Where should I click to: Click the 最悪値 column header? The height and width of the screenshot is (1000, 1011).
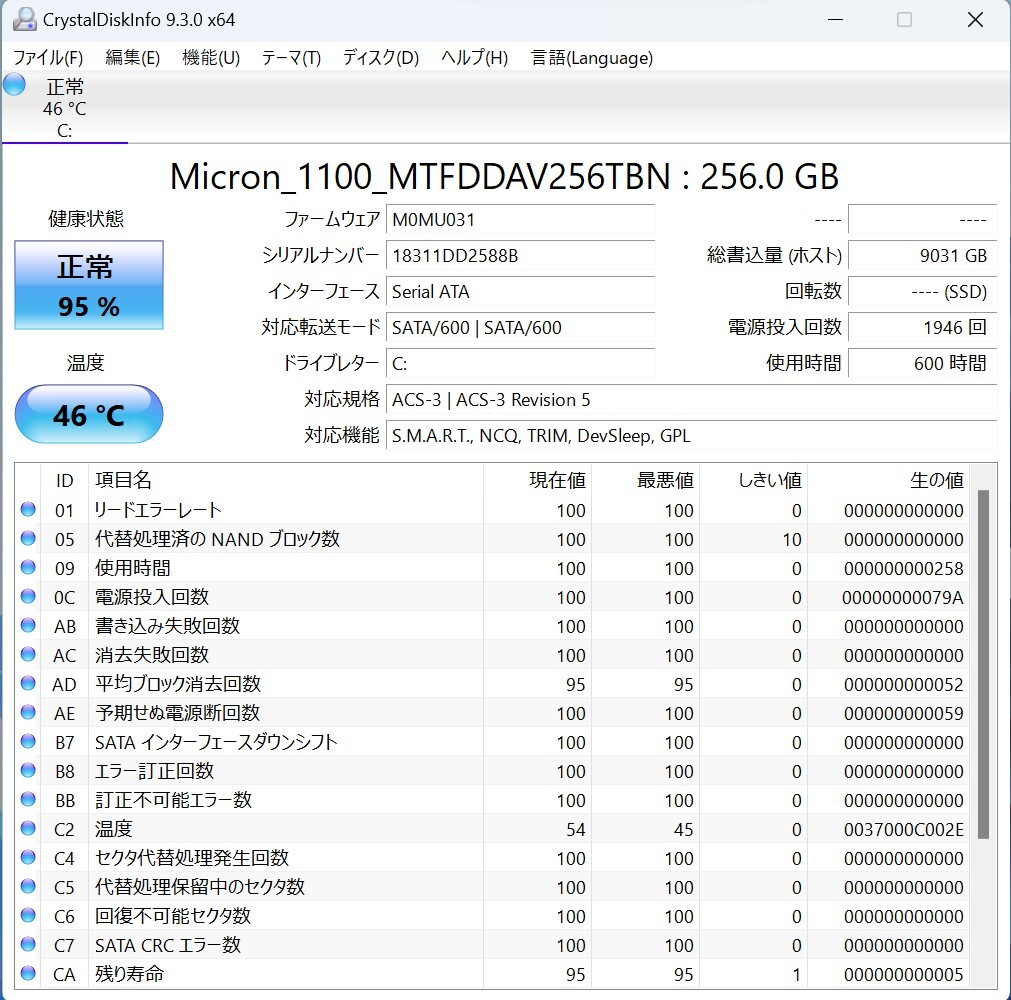[645, 480]
